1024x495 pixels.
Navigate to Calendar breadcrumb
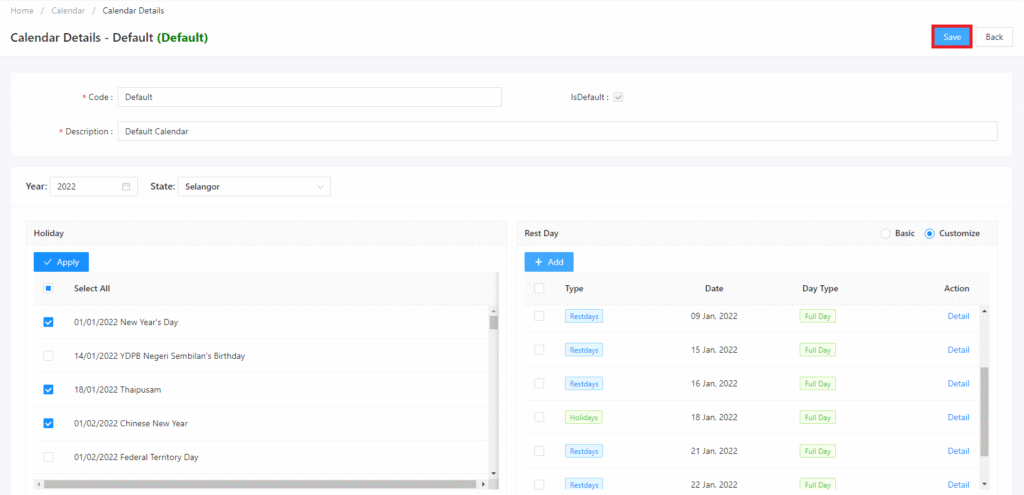68,10
